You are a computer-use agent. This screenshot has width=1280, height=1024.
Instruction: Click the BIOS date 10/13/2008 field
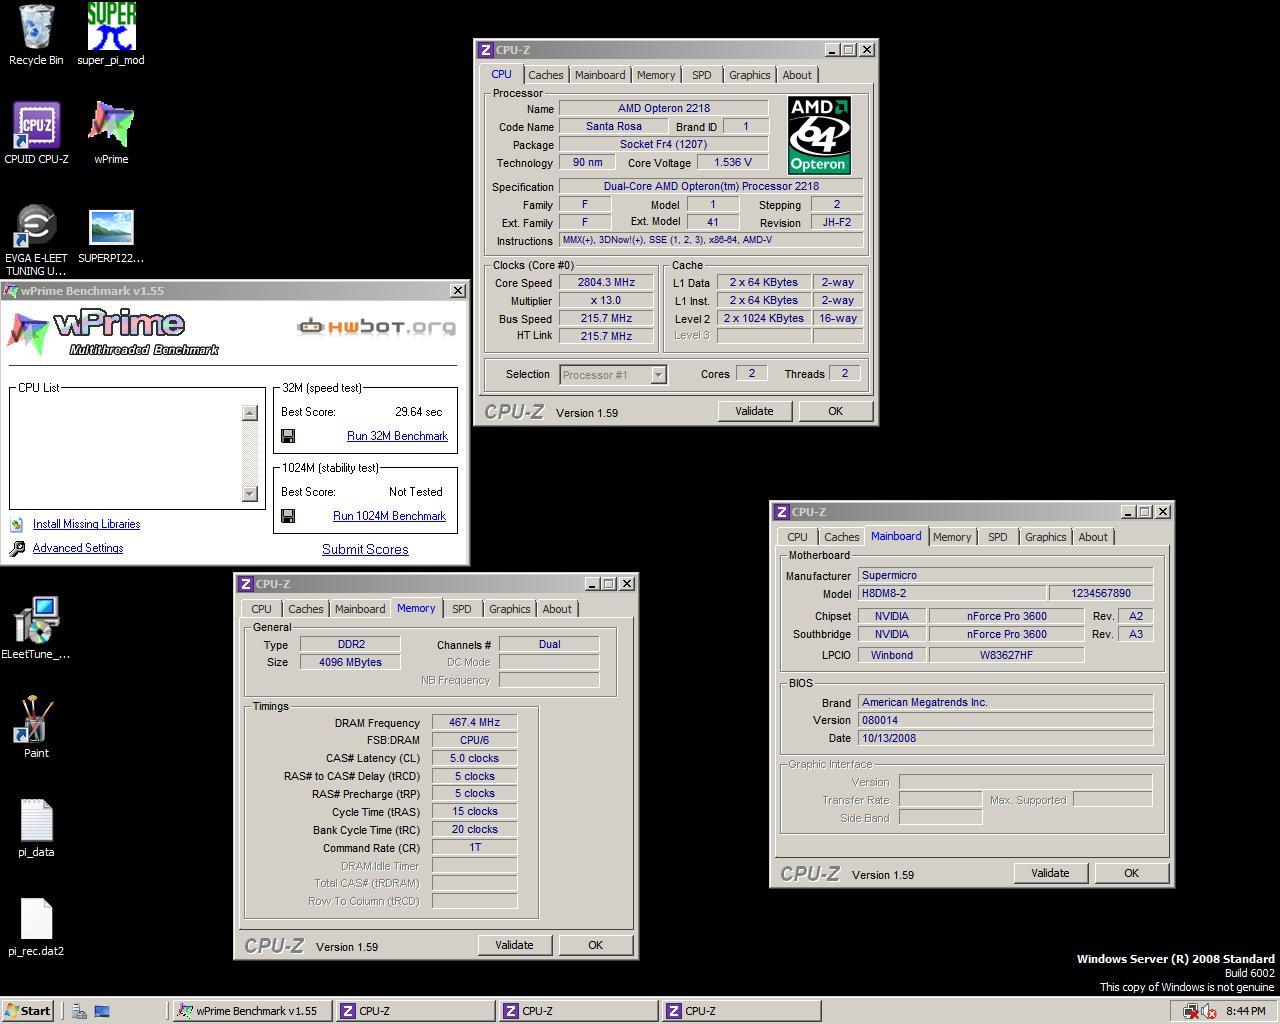1005,738
